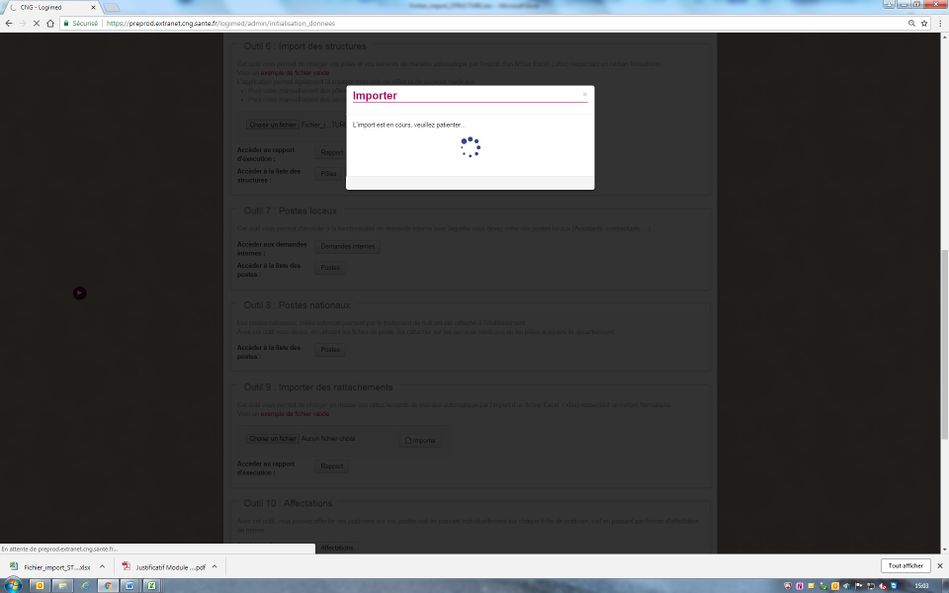The height and width of the screenshot is (593, 949).
Task: Open exemple de fichier valide link in Outil 9
Action: coord(295,414)
